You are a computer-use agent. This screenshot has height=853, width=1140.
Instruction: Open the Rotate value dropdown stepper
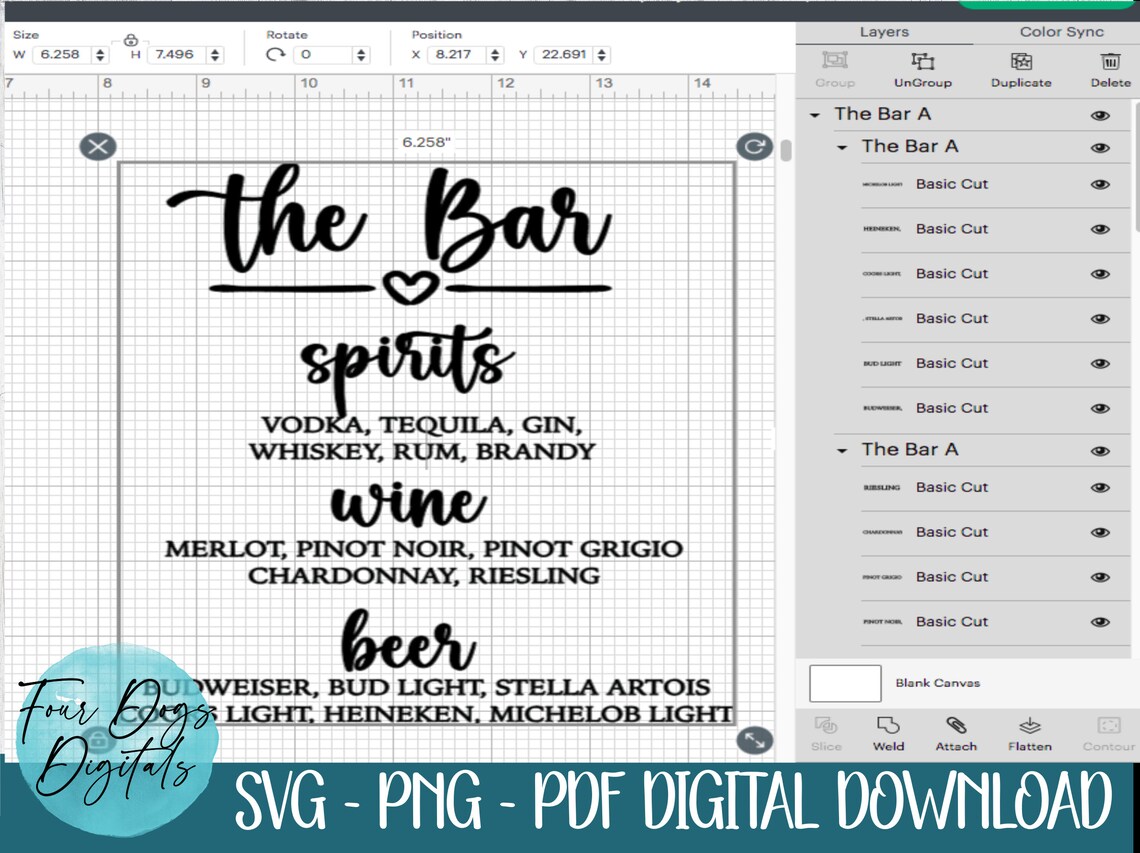(361, 54)
